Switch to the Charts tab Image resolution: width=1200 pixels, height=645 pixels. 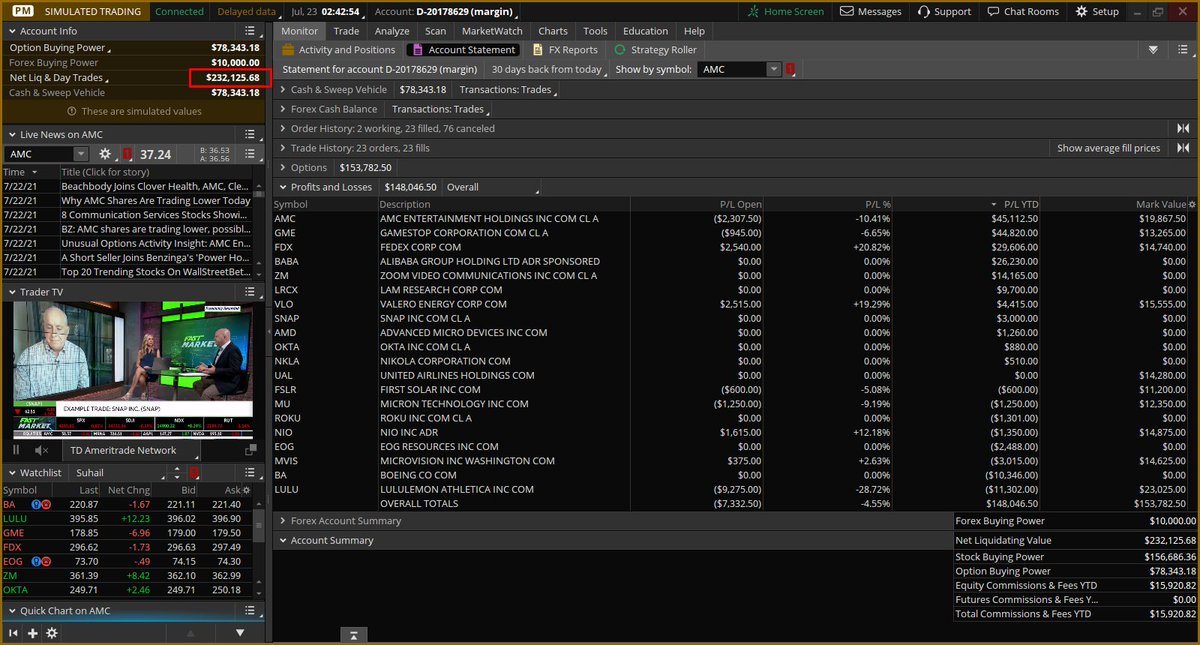(x=553, y=31)
